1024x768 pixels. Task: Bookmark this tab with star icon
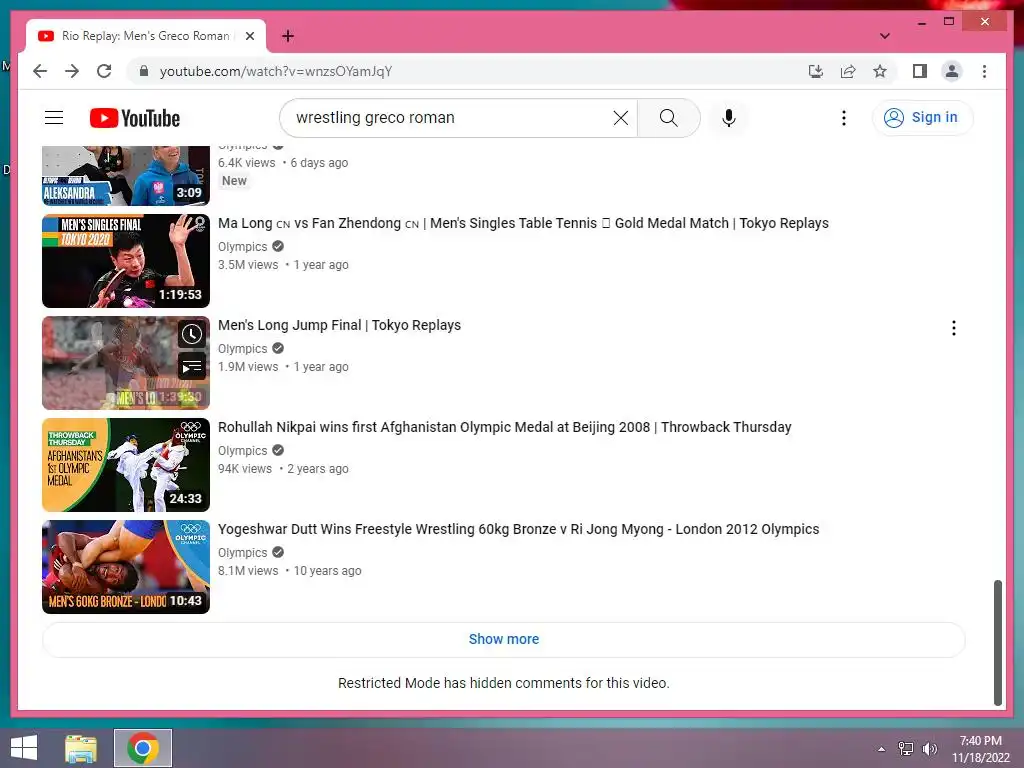[x=880, y=71]
